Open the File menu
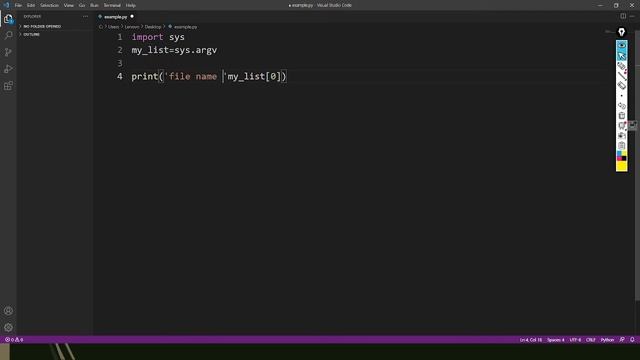 click(x=18, y=5)
